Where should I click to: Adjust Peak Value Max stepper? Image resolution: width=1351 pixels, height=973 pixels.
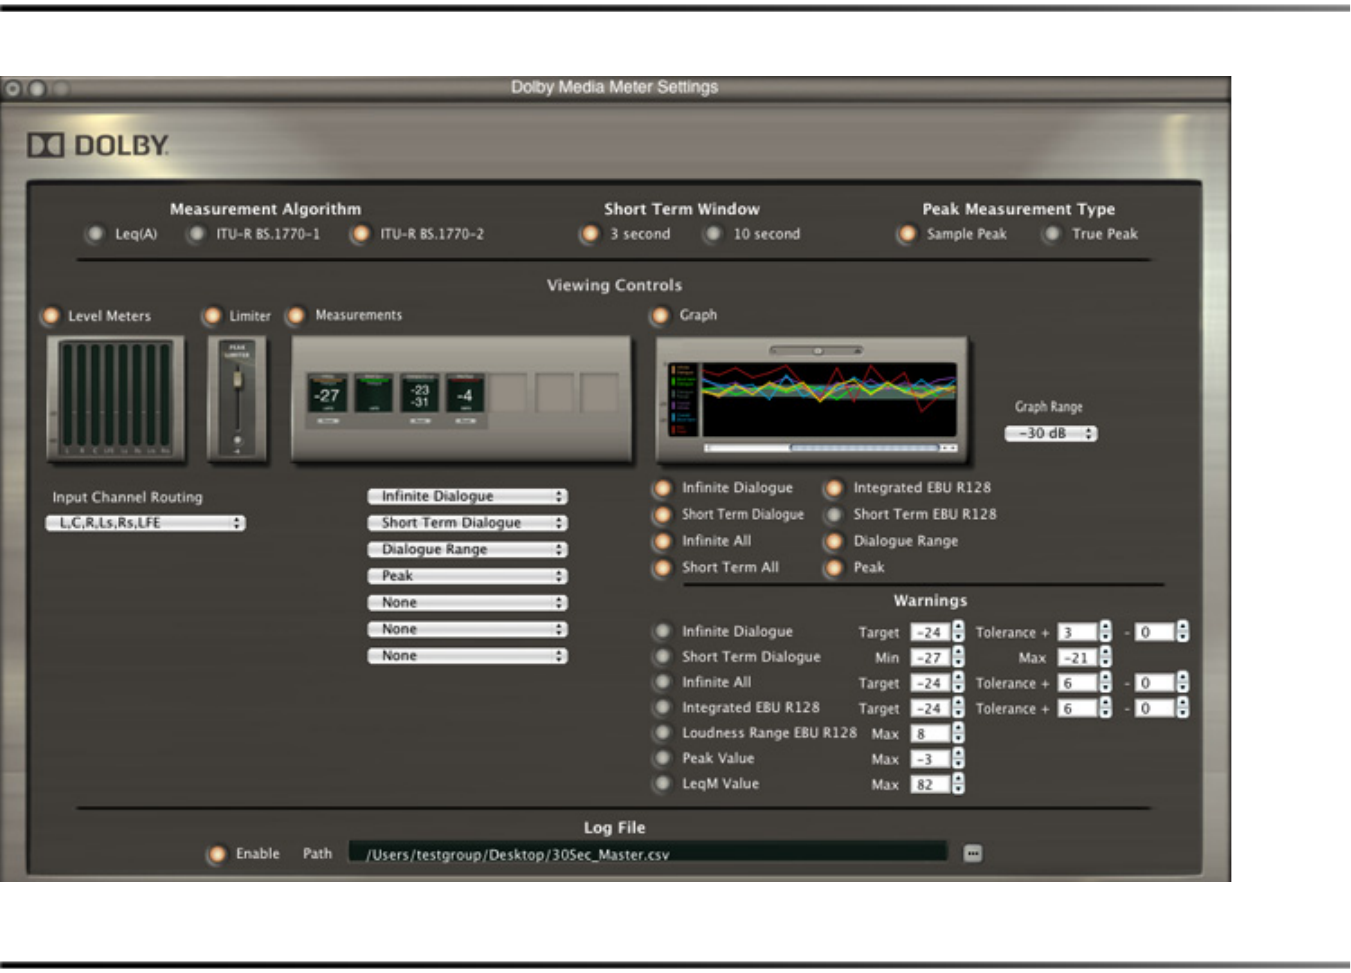tap(958, 759)
